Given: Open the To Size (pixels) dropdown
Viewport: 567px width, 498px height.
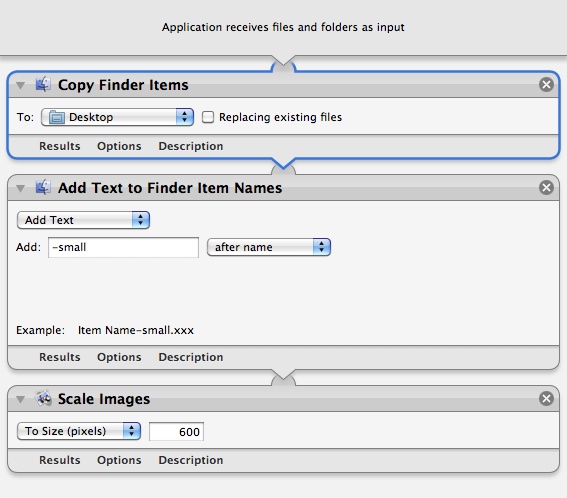Looking at the screenshot, I should coord(79,431).
